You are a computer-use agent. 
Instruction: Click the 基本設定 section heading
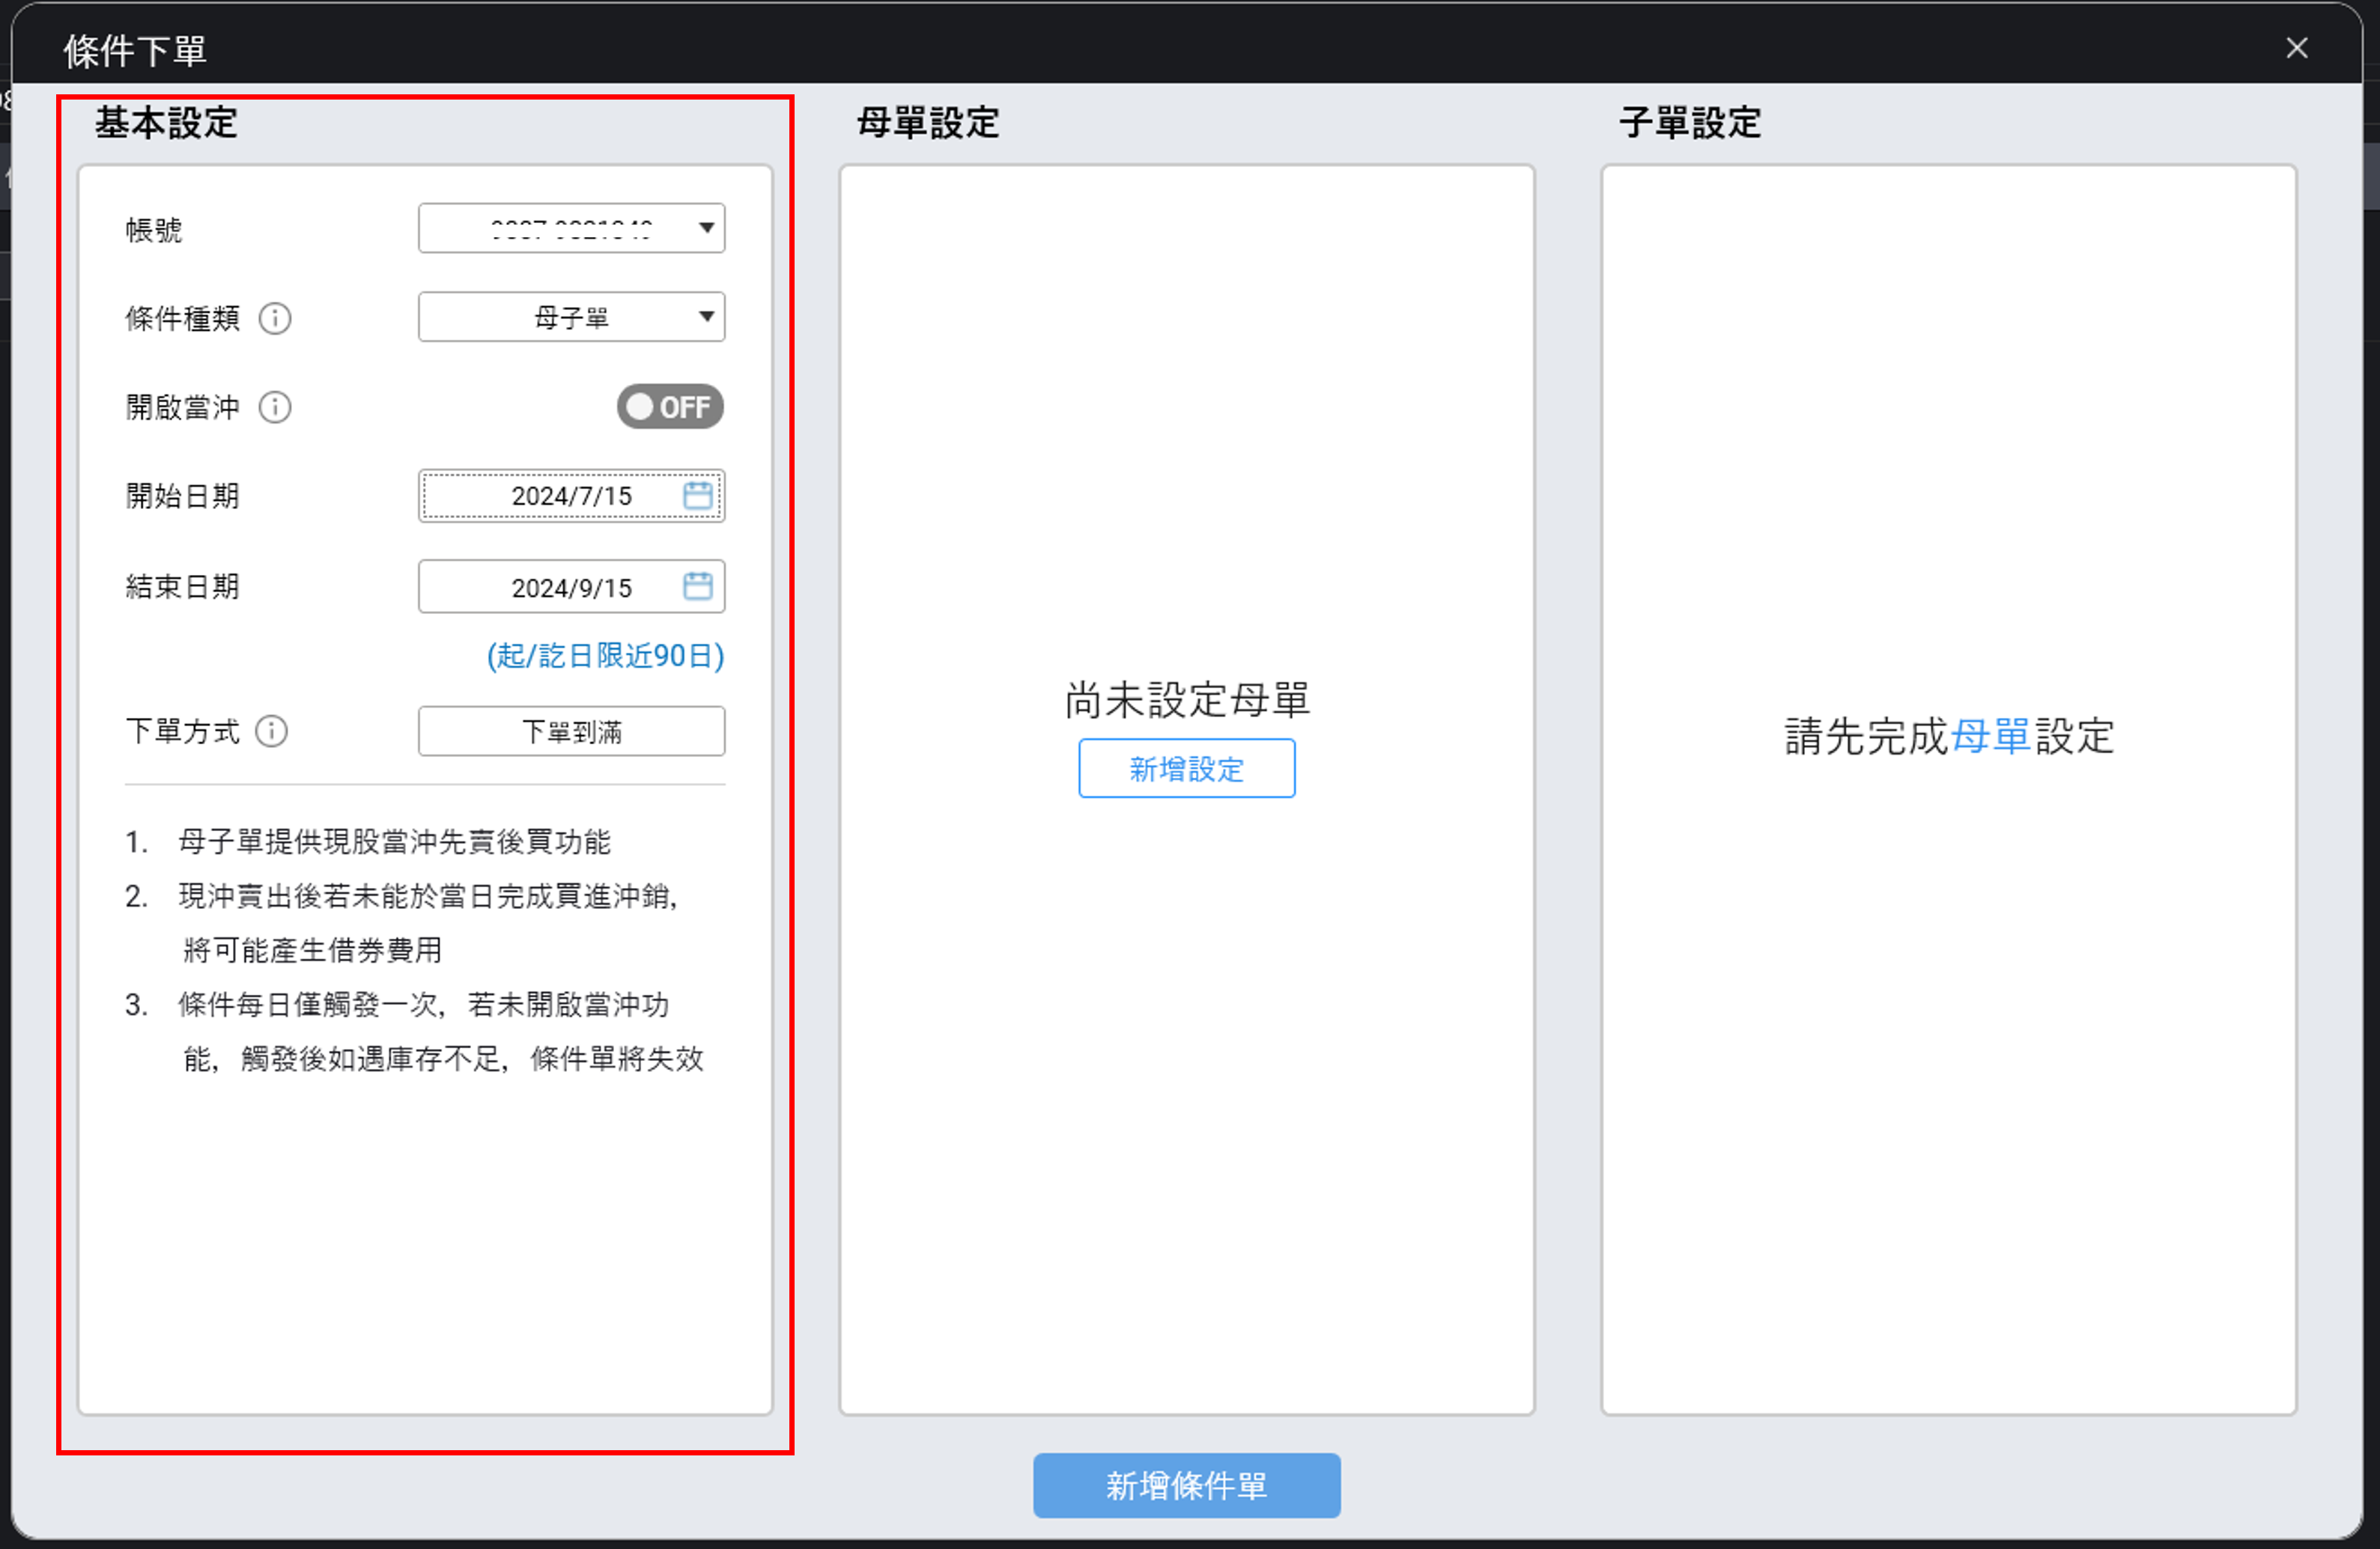coord(166,123)
